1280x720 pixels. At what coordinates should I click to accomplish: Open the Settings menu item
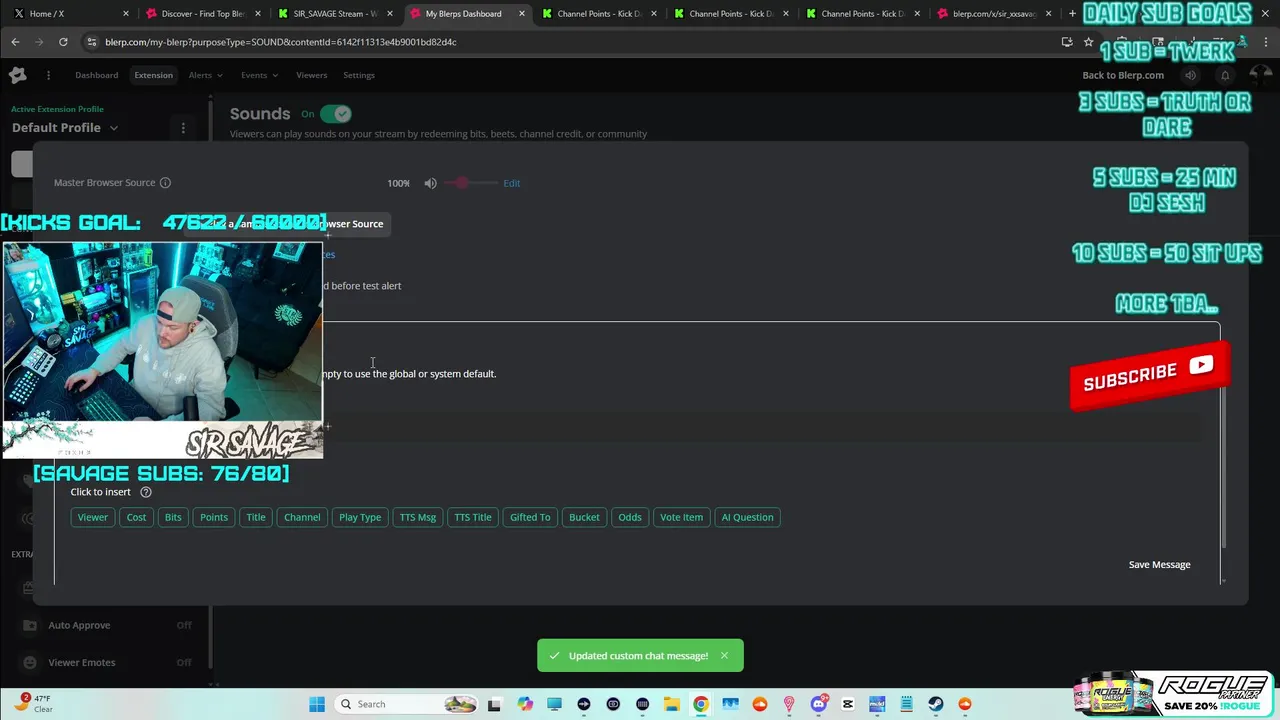pos(359,75)
